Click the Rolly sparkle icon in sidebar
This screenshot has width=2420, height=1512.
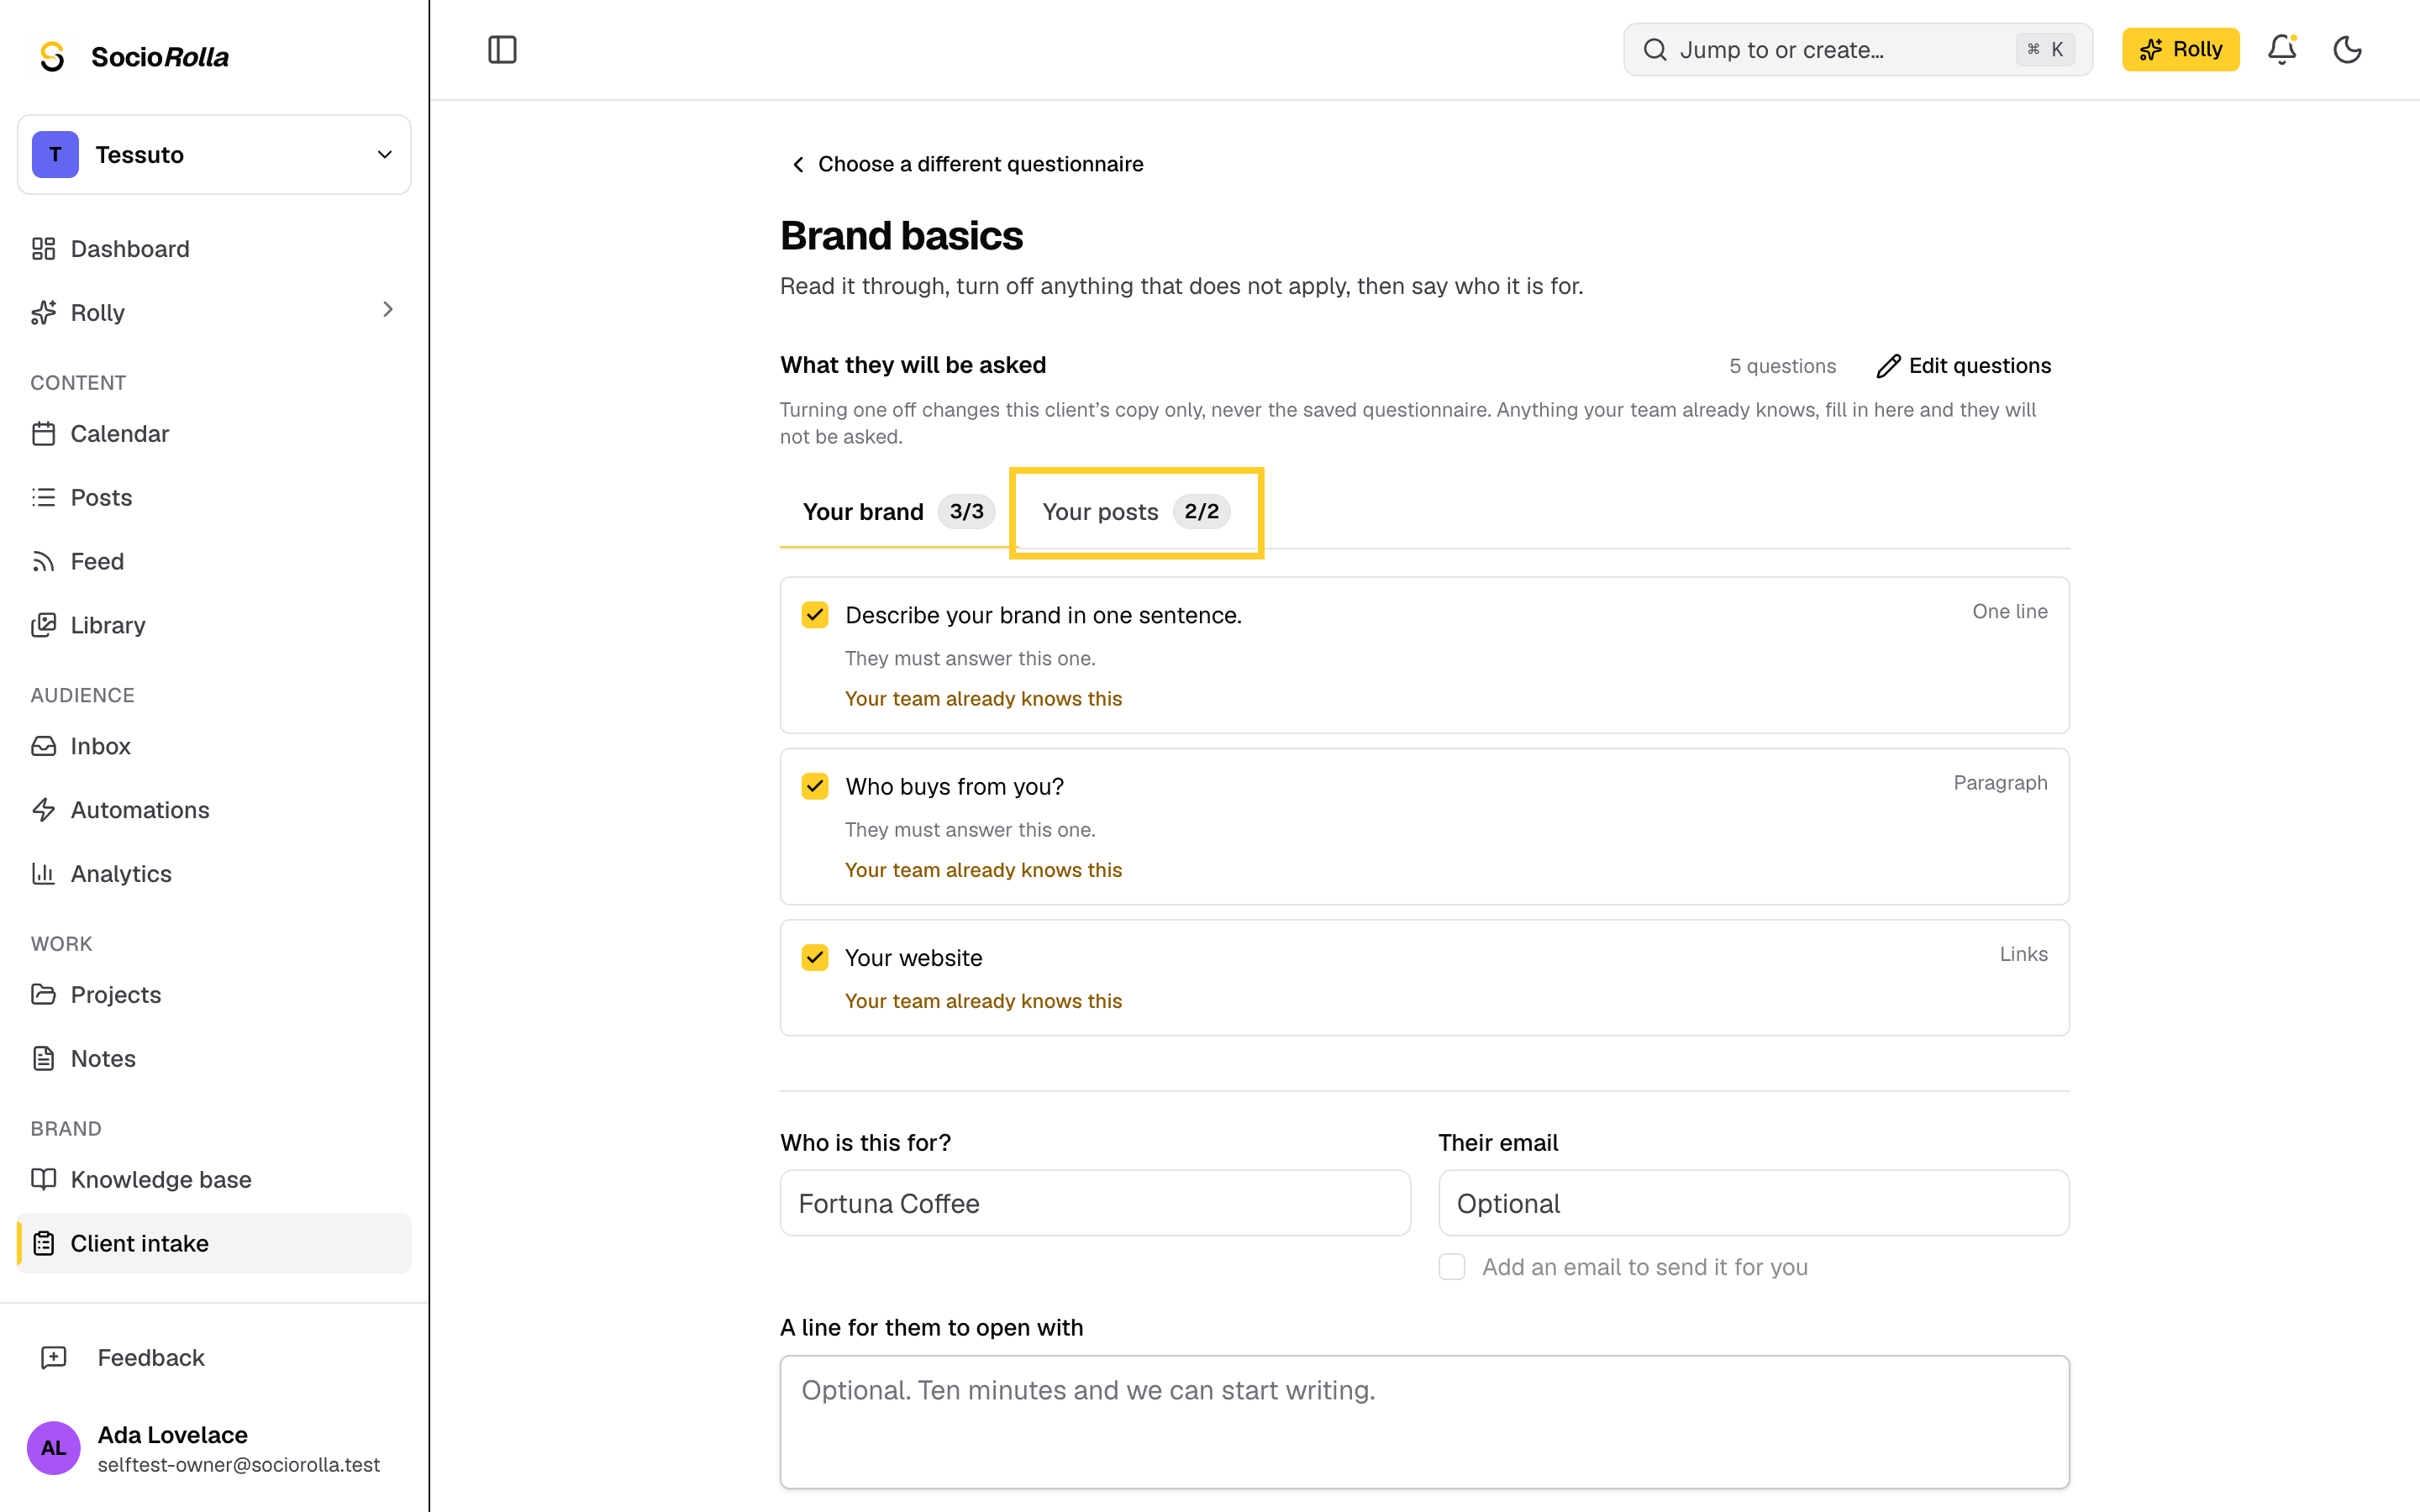(43, 312)
